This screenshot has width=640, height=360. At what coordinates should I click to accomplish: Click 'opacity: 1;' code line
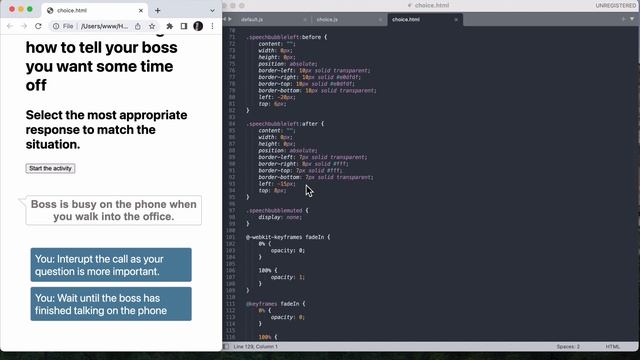[288, 277]
